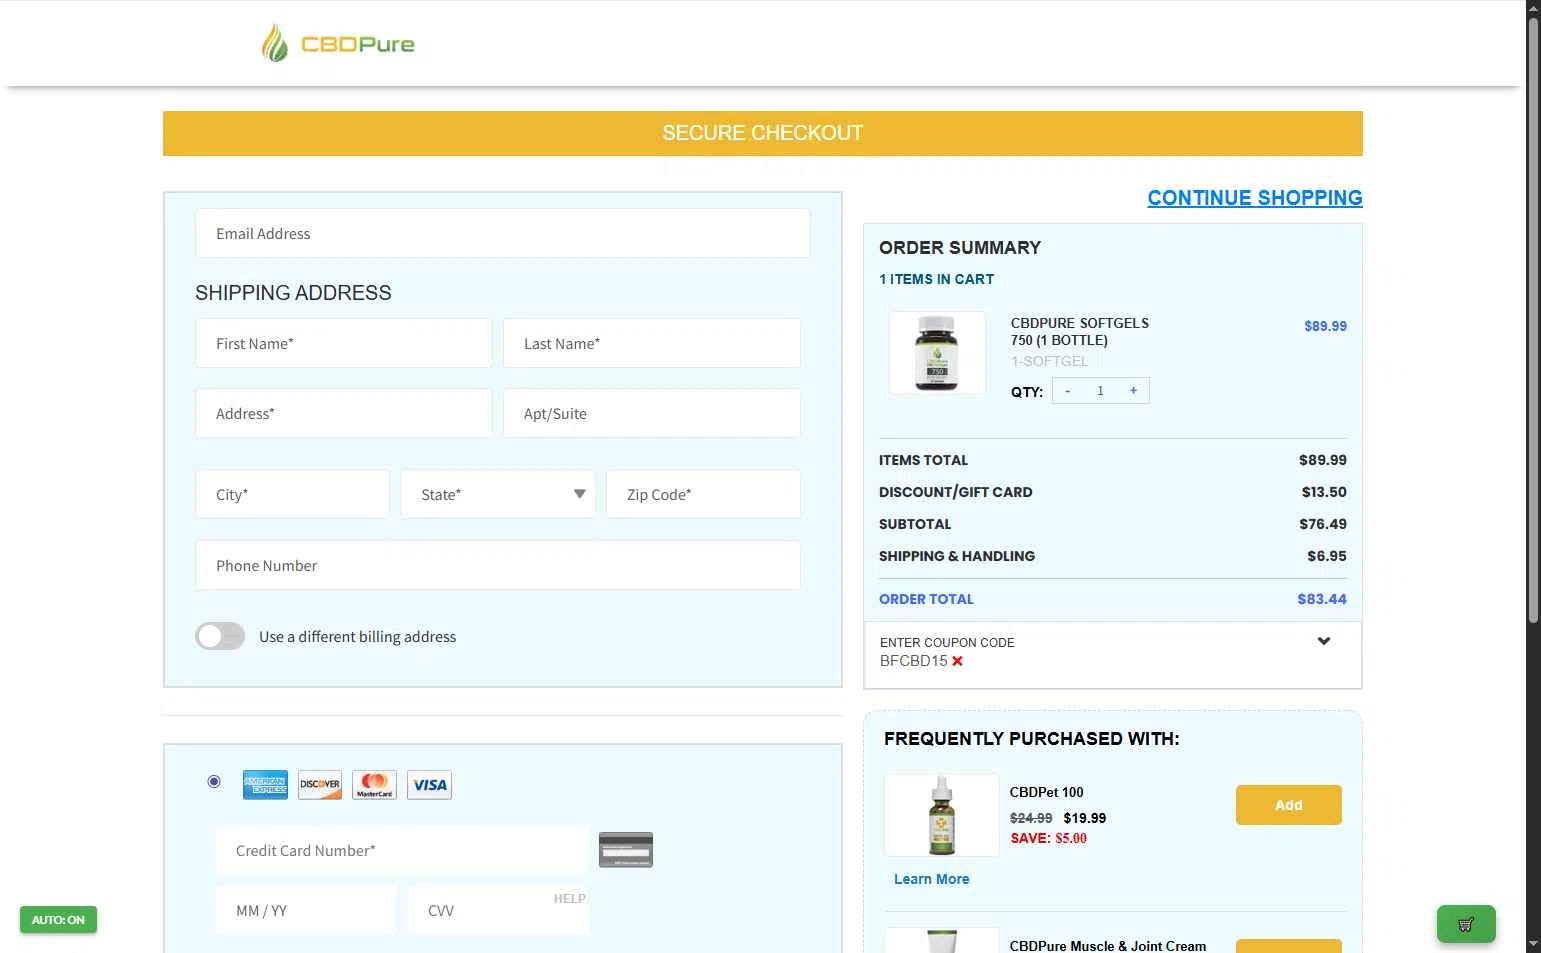1541x953 pixels.
Task: Select the credit card payment radio button
Action: pyautogui.click(x=214, y=781)
